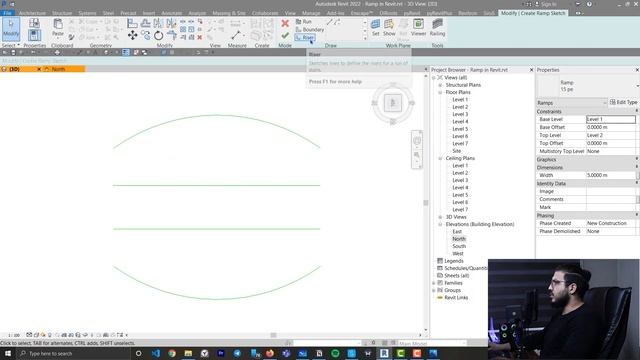
Task: Expand Structural Plans in Project Browser
Action: point(440,85)
